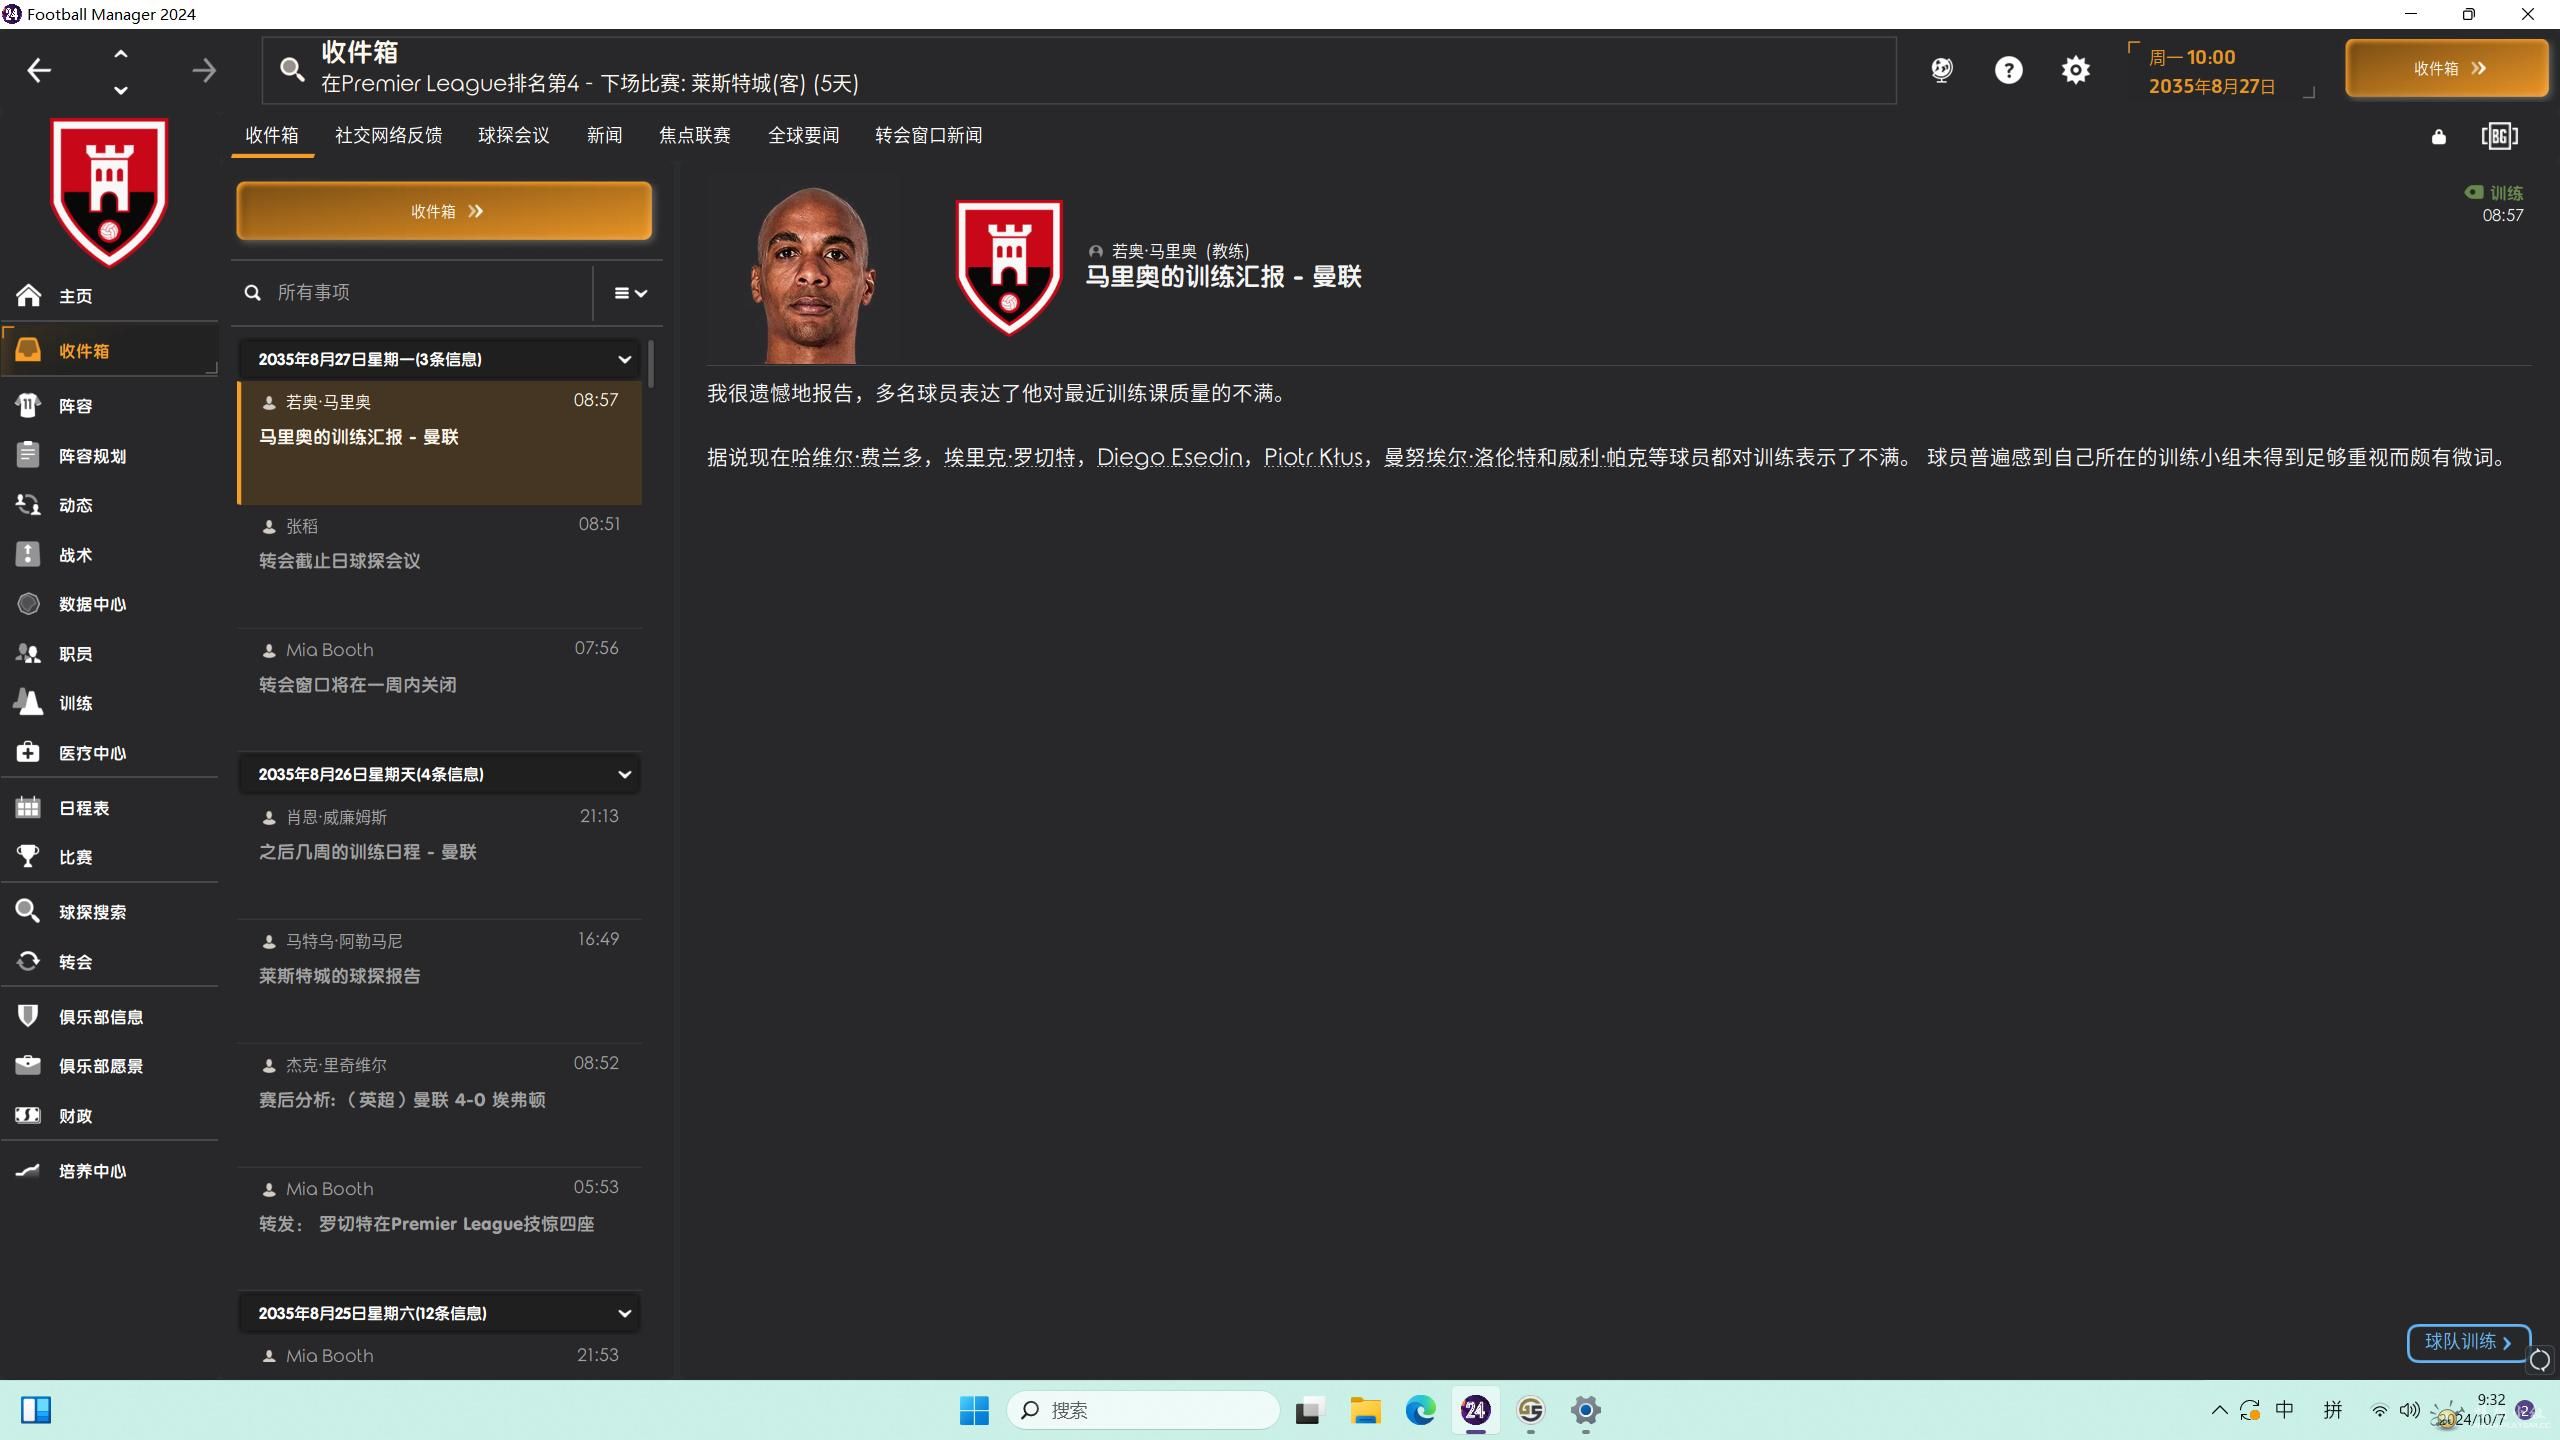
Task: Open 俱乐部愿景 club vision
Action: [x=110, y=1066]
